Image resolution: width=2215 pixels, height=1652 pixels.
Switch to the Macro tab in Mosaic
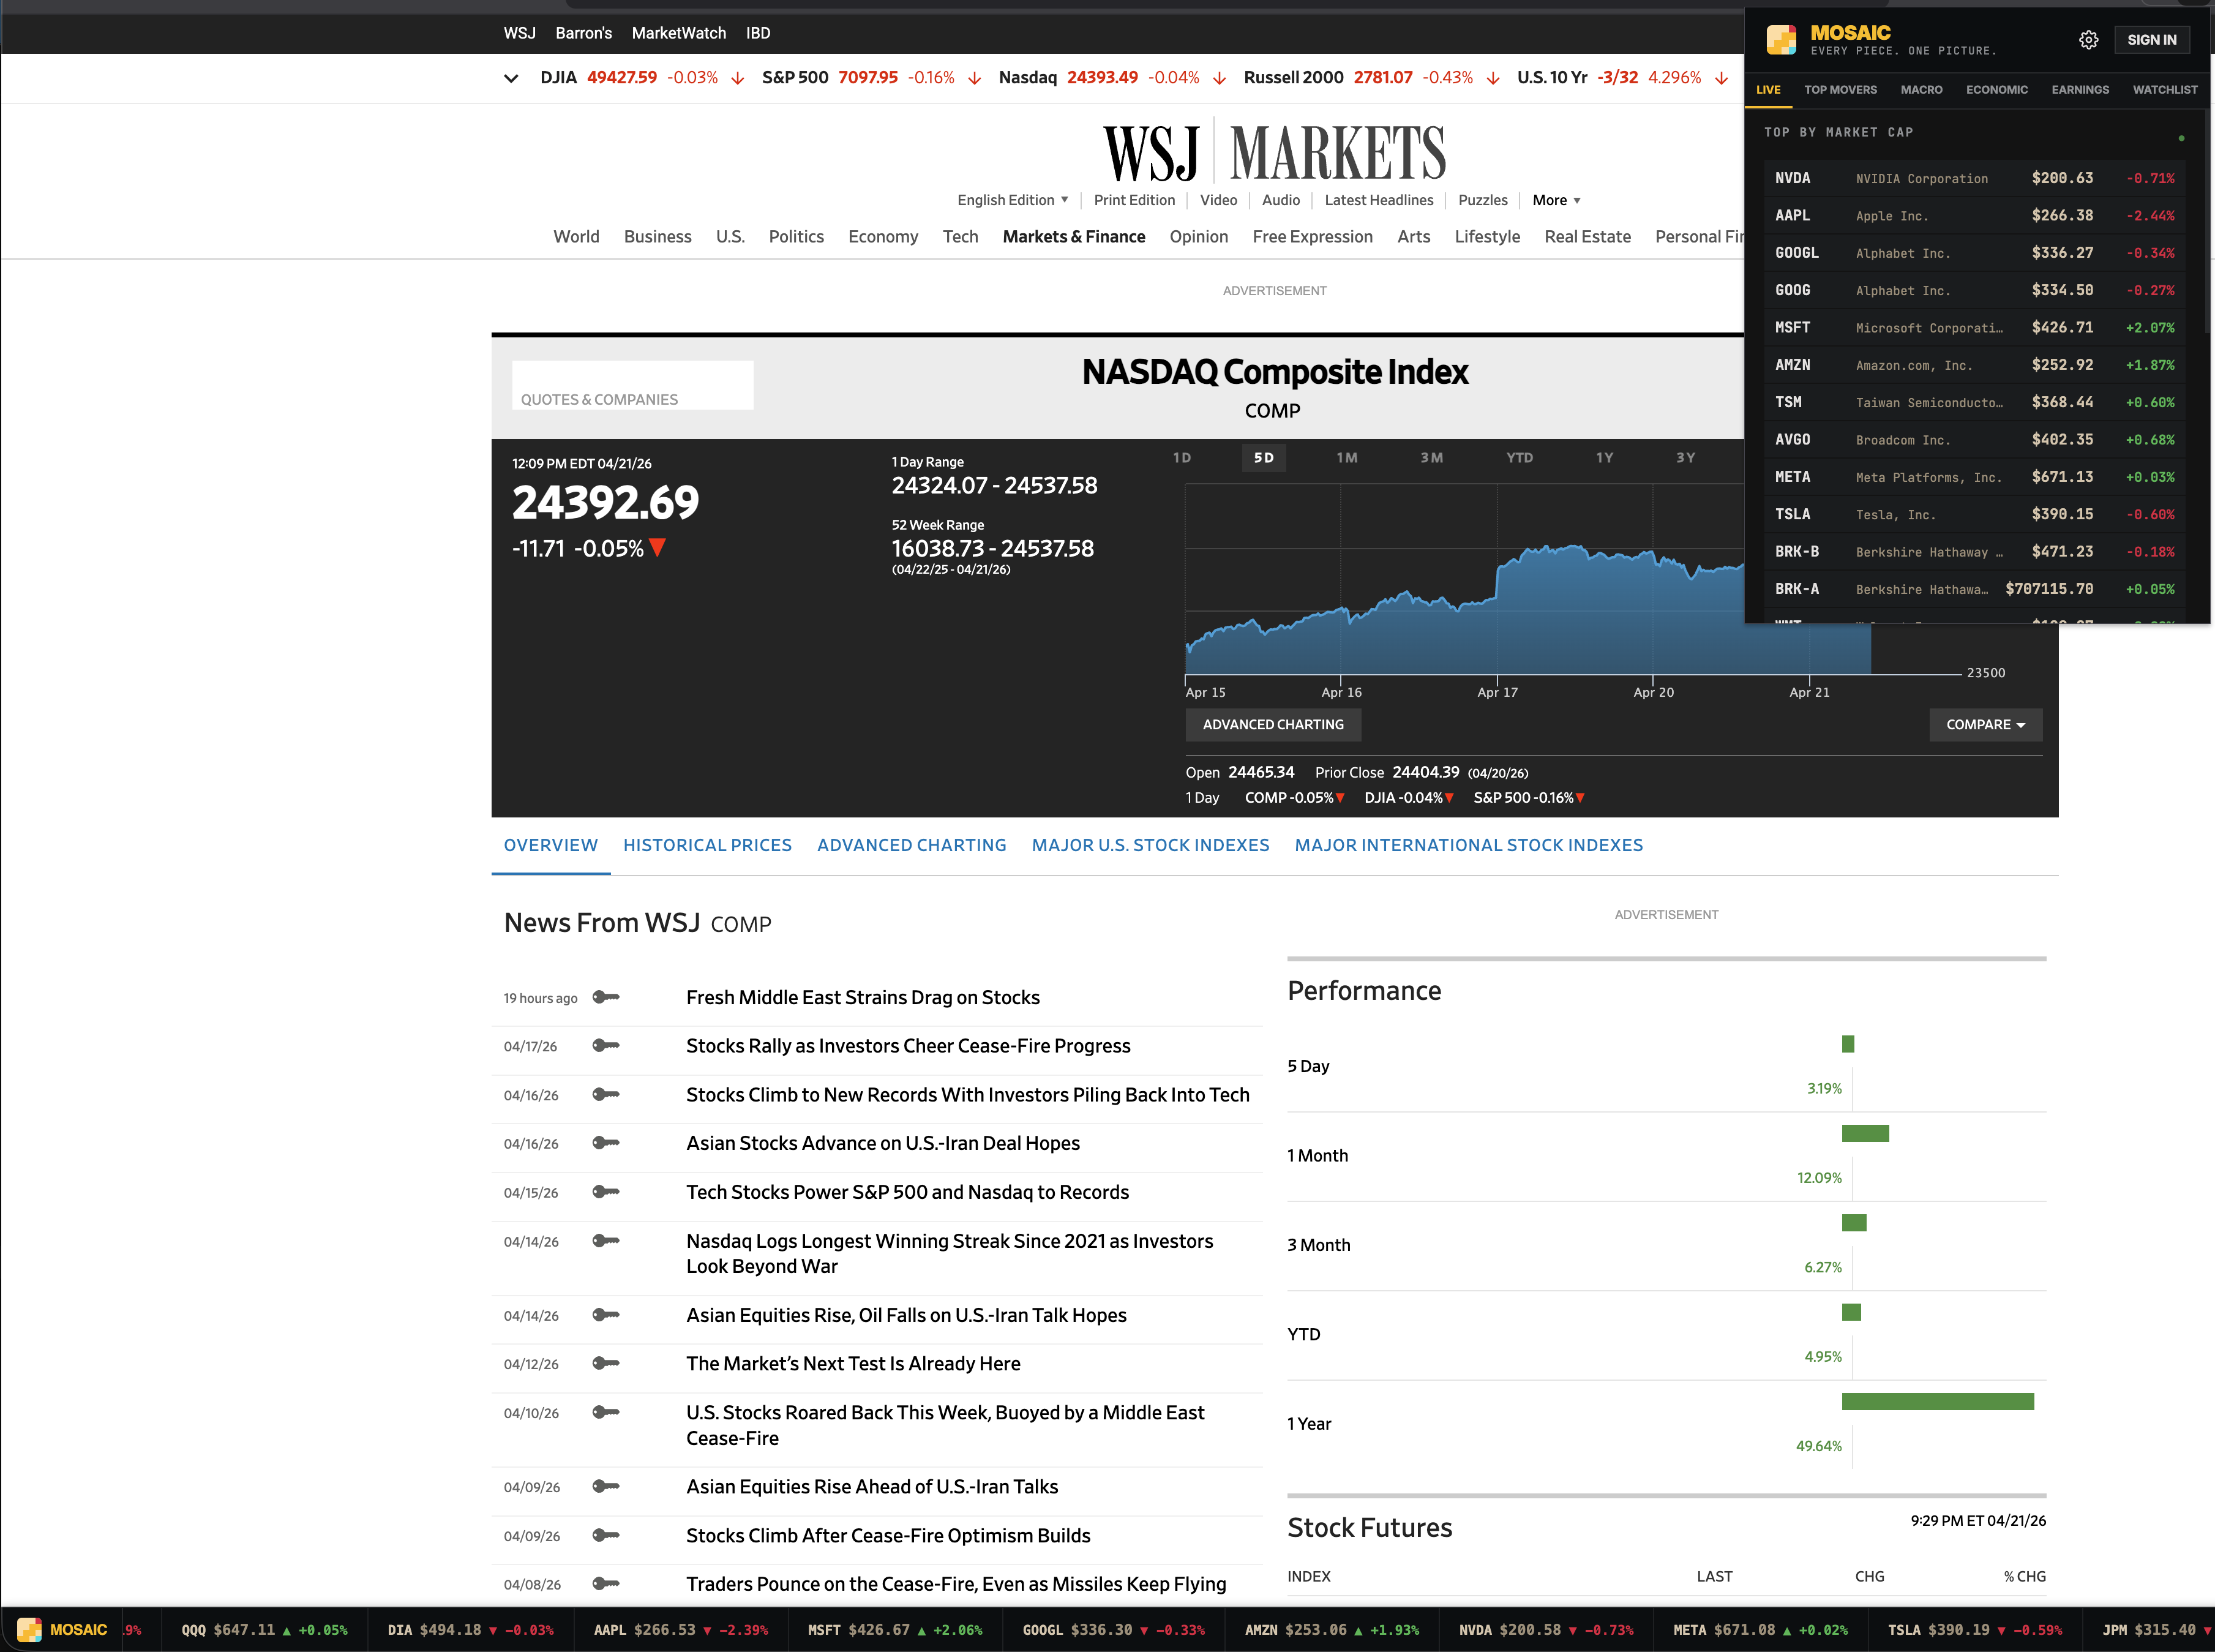[x=1921, y=90]
